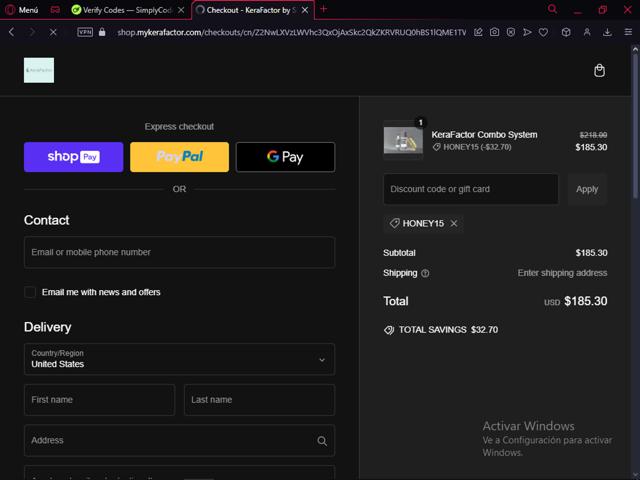This screenshot has height=480, width=640.
Task: Click the KeraFactor store logo
Action: [39, 70]
